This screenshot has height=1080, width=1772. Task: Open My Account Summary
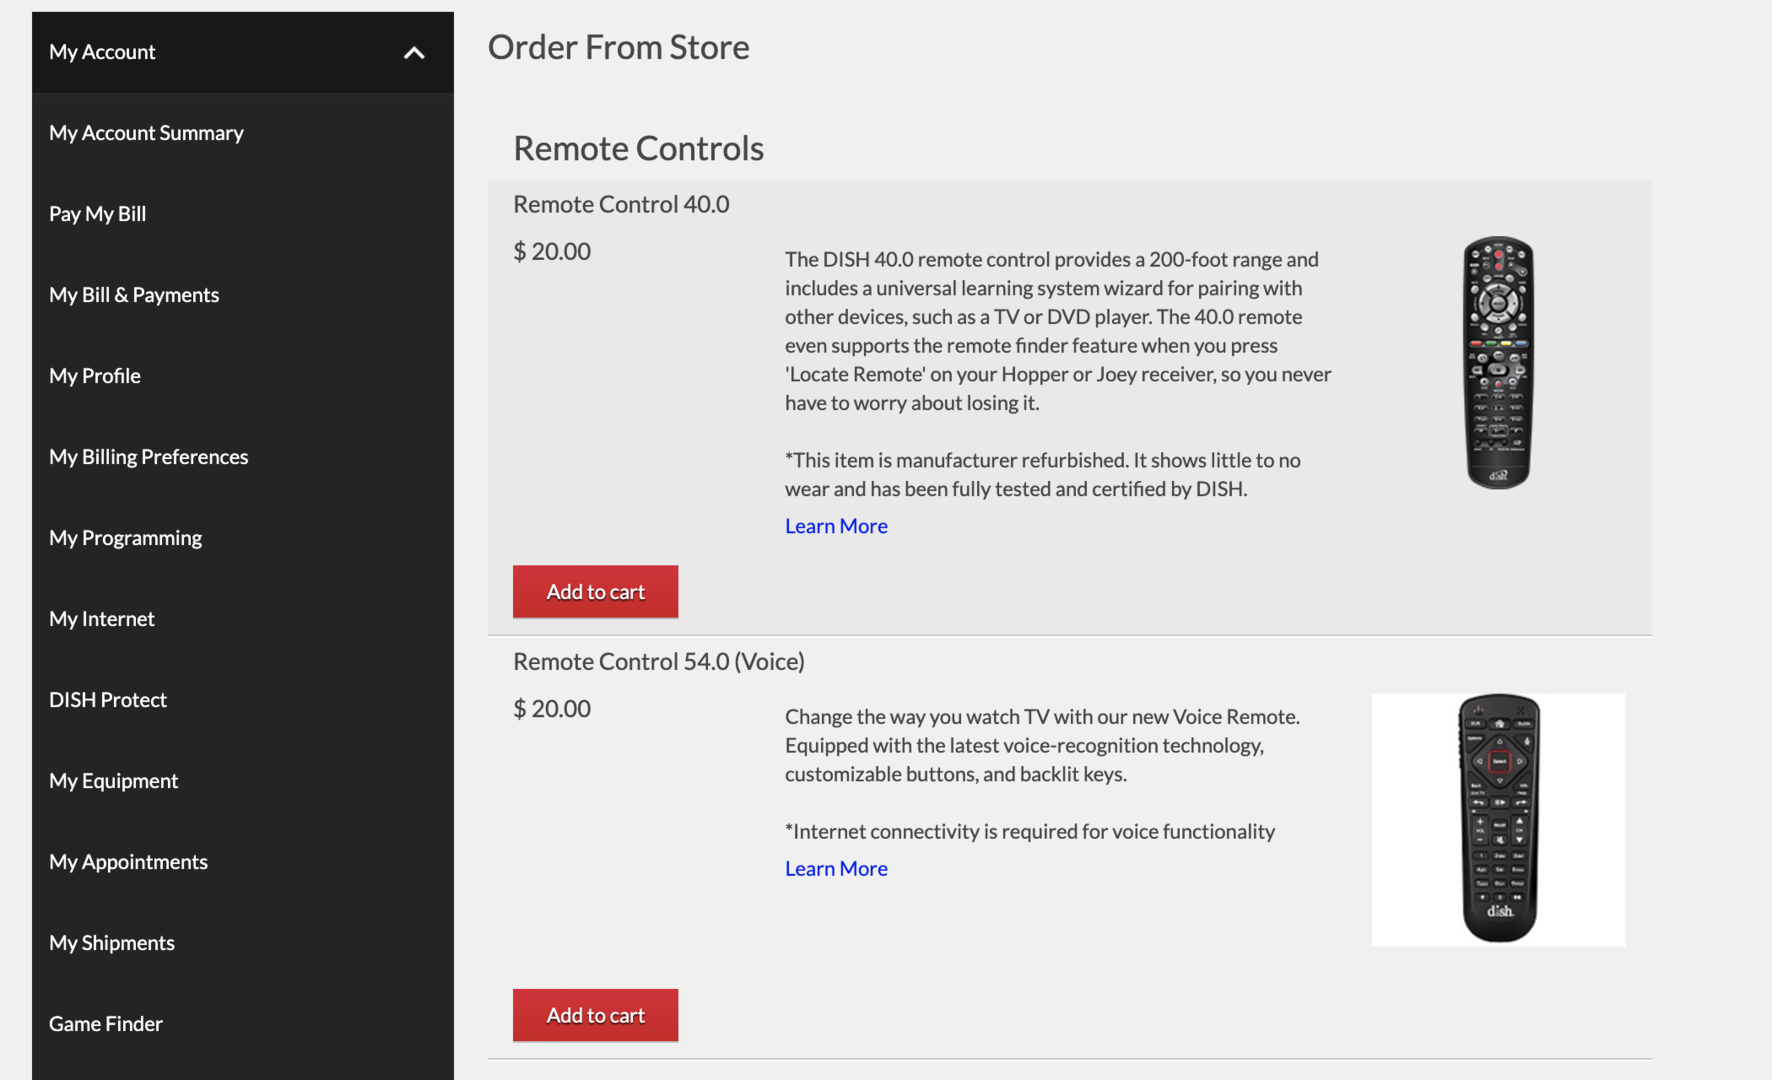coord(147,133)
